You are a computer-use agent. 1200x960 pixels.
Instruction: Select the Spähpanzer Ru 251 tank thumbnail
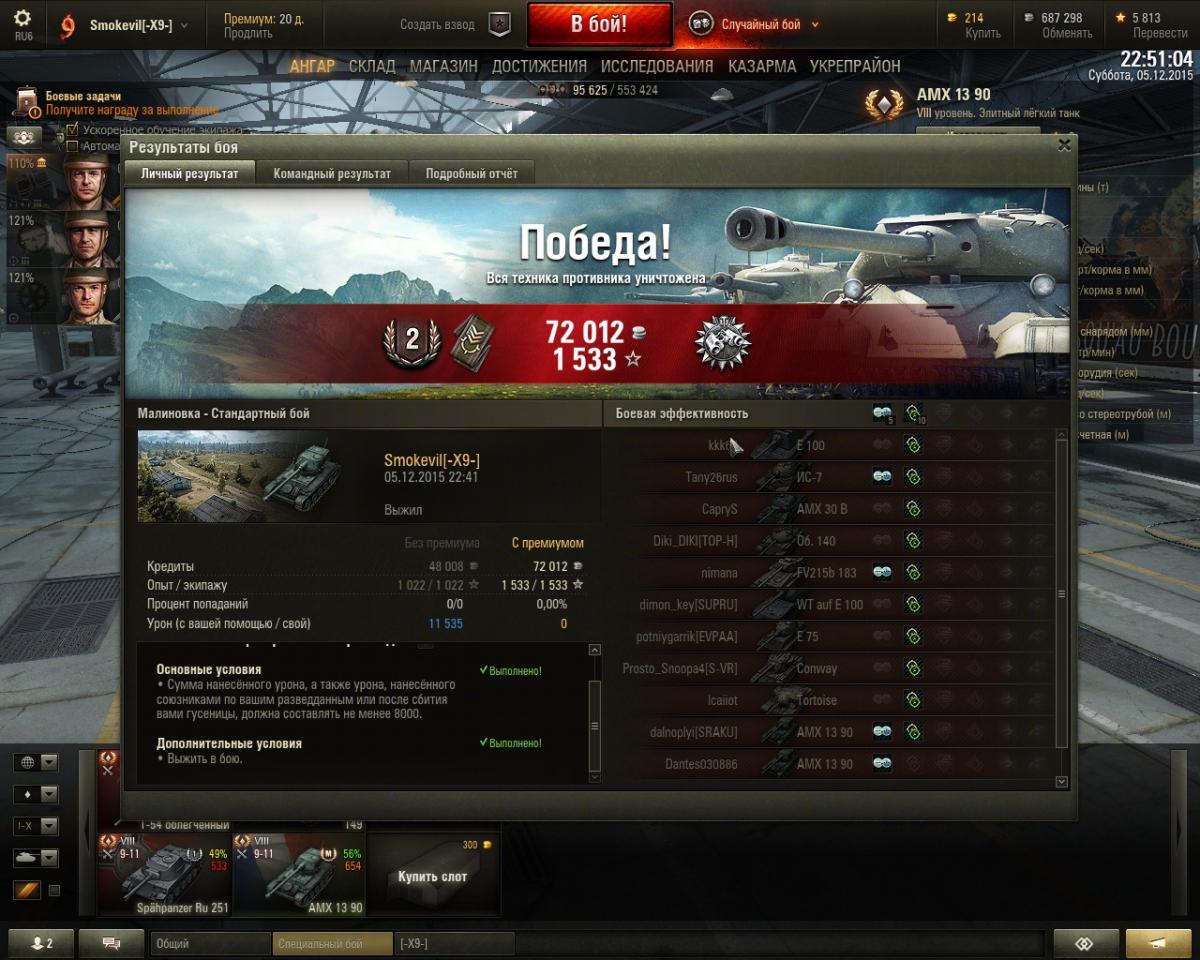[165, 874]
